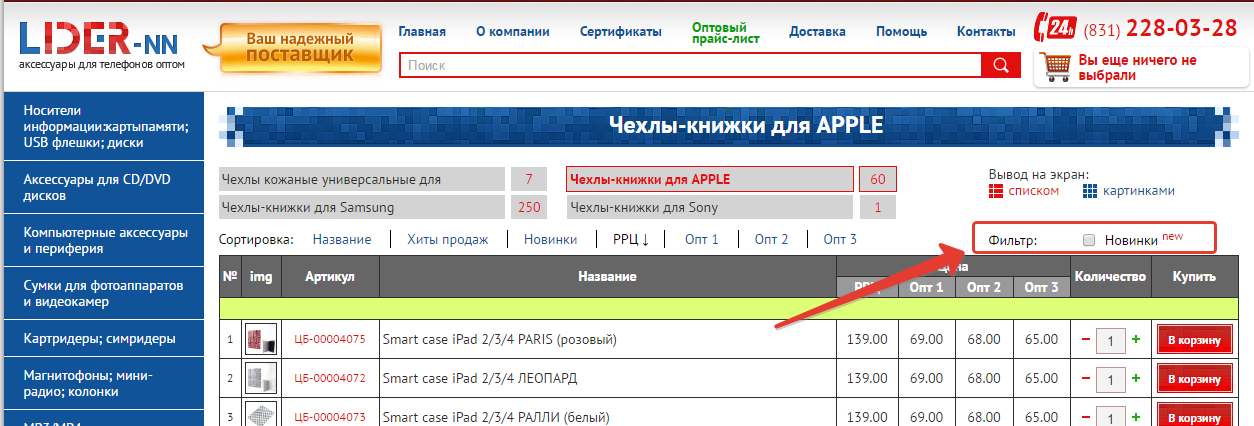Add PARIS case to cart
The width and height of the screenshot is (1254, 426).
pos(1194,340)
